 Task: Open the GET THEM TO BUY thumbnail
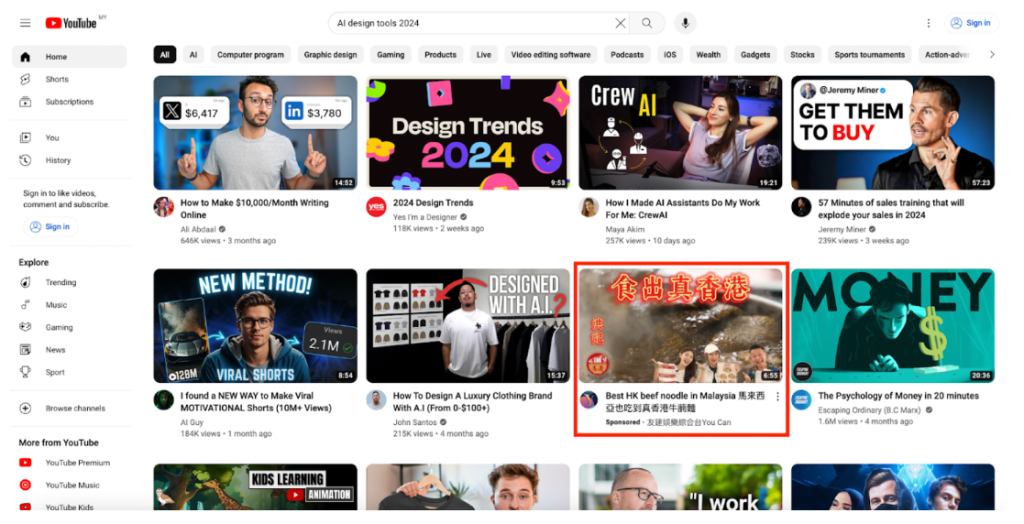[x=893, y=133]
